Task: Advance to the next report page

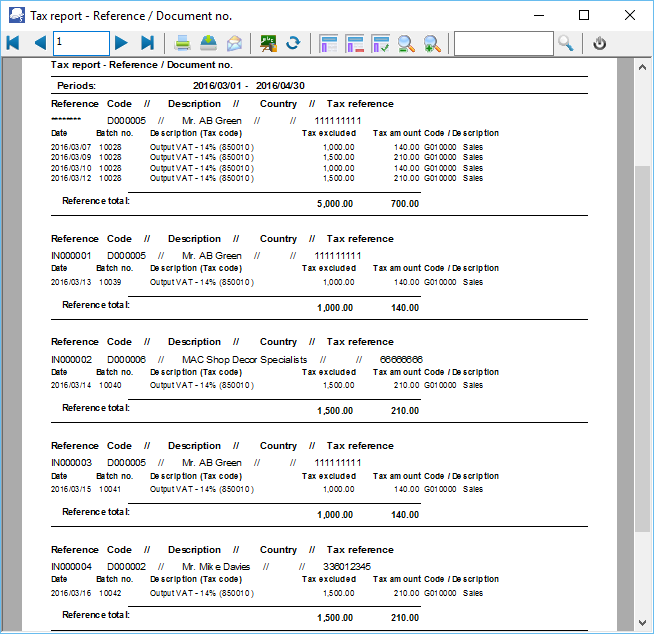Action: click(121, 43)
